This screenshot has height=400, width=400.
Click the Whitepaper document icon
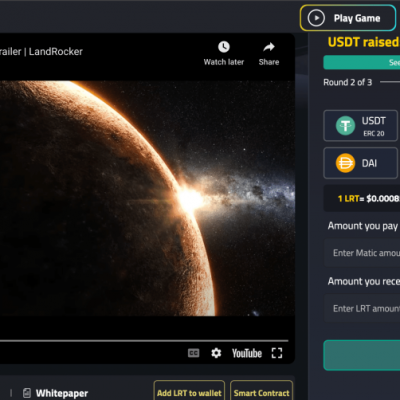tap(27, 393)
